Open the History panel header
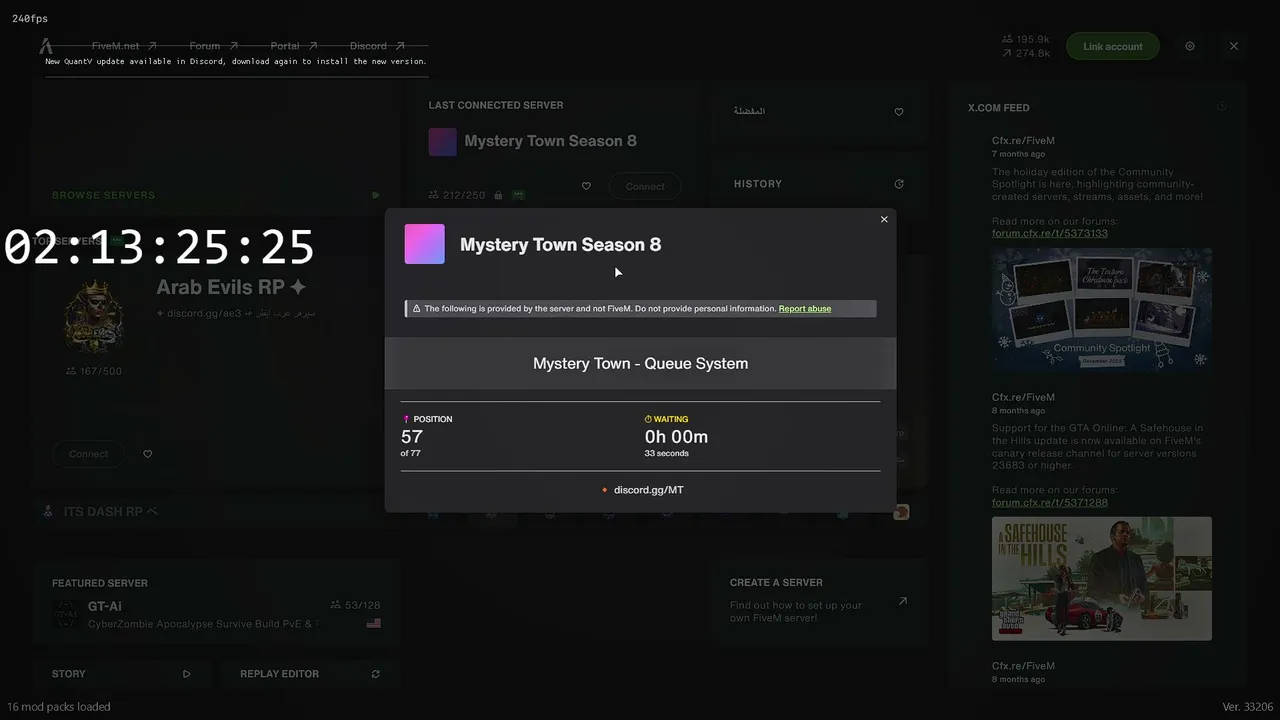This screenshot has height=720, width=1280. pos(758,184)
